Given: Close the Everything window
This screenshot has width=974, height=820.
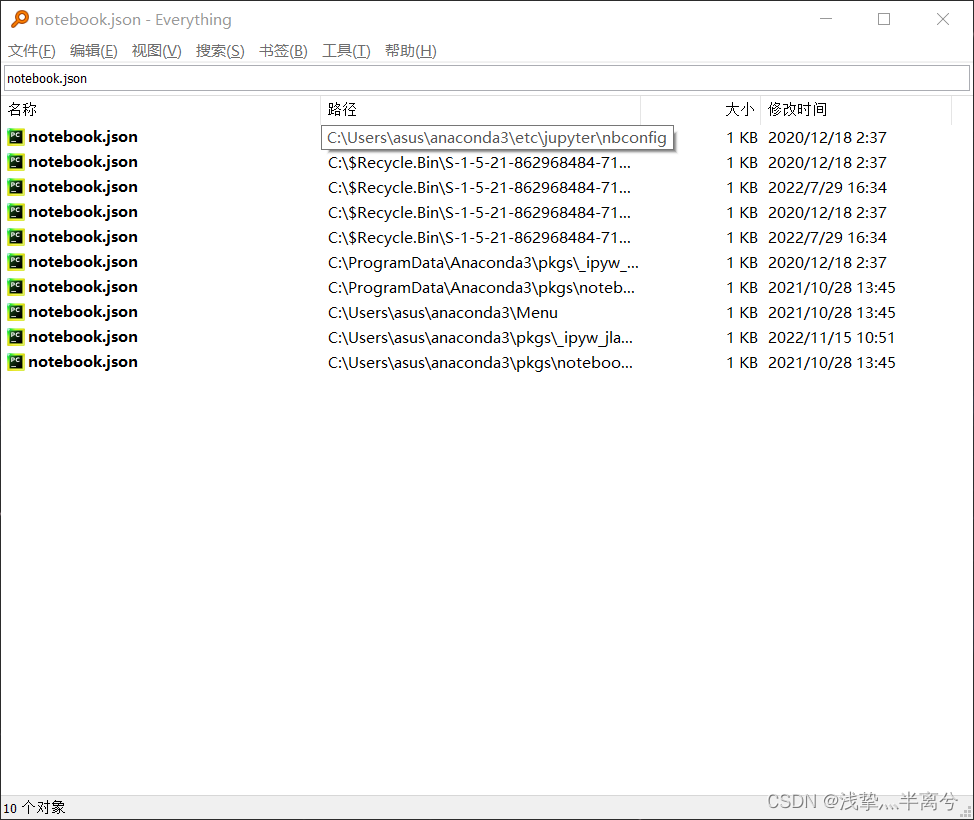Looking at the screenshot, I should (942, 19).
